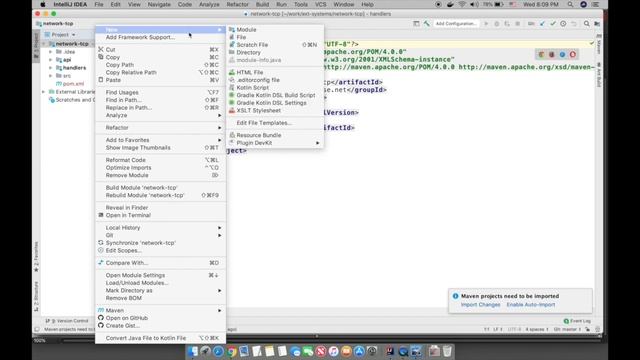Choose XSLT Stylesheet from New submenu

275,111
